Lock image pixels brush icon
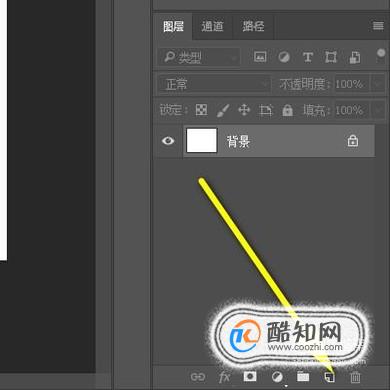 point(223,110)
